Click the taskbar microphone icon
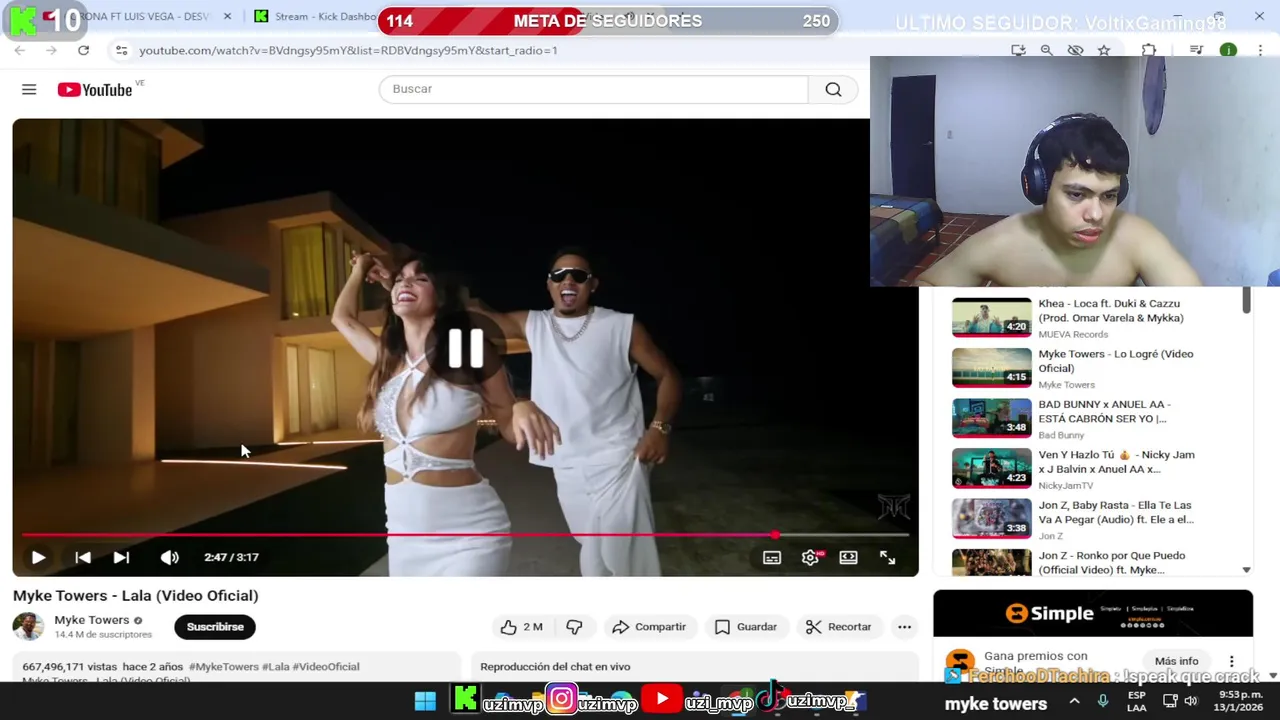The width and height of the screenshot is (1280, 720). pos(1103,701)
